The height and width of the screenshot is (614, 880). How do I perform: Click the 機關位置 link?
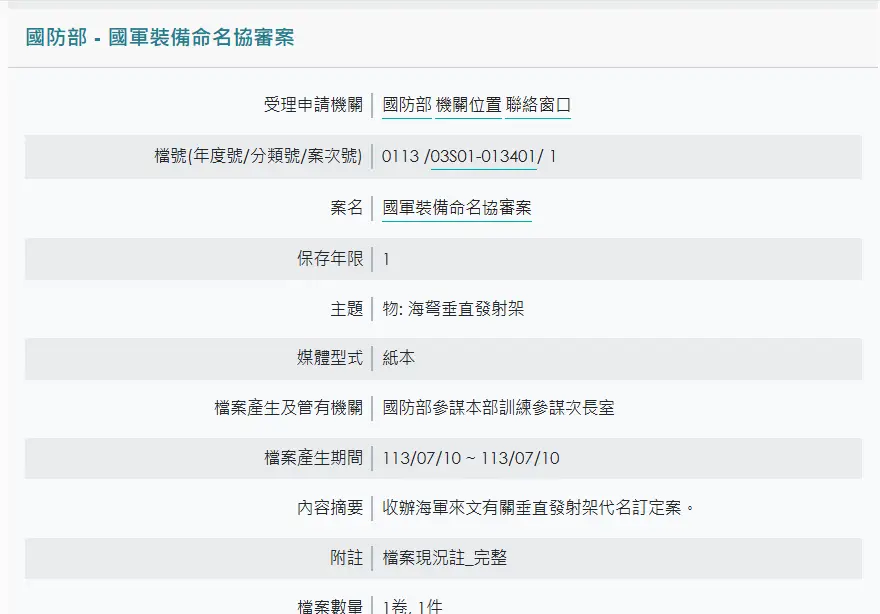click(468, 106)
